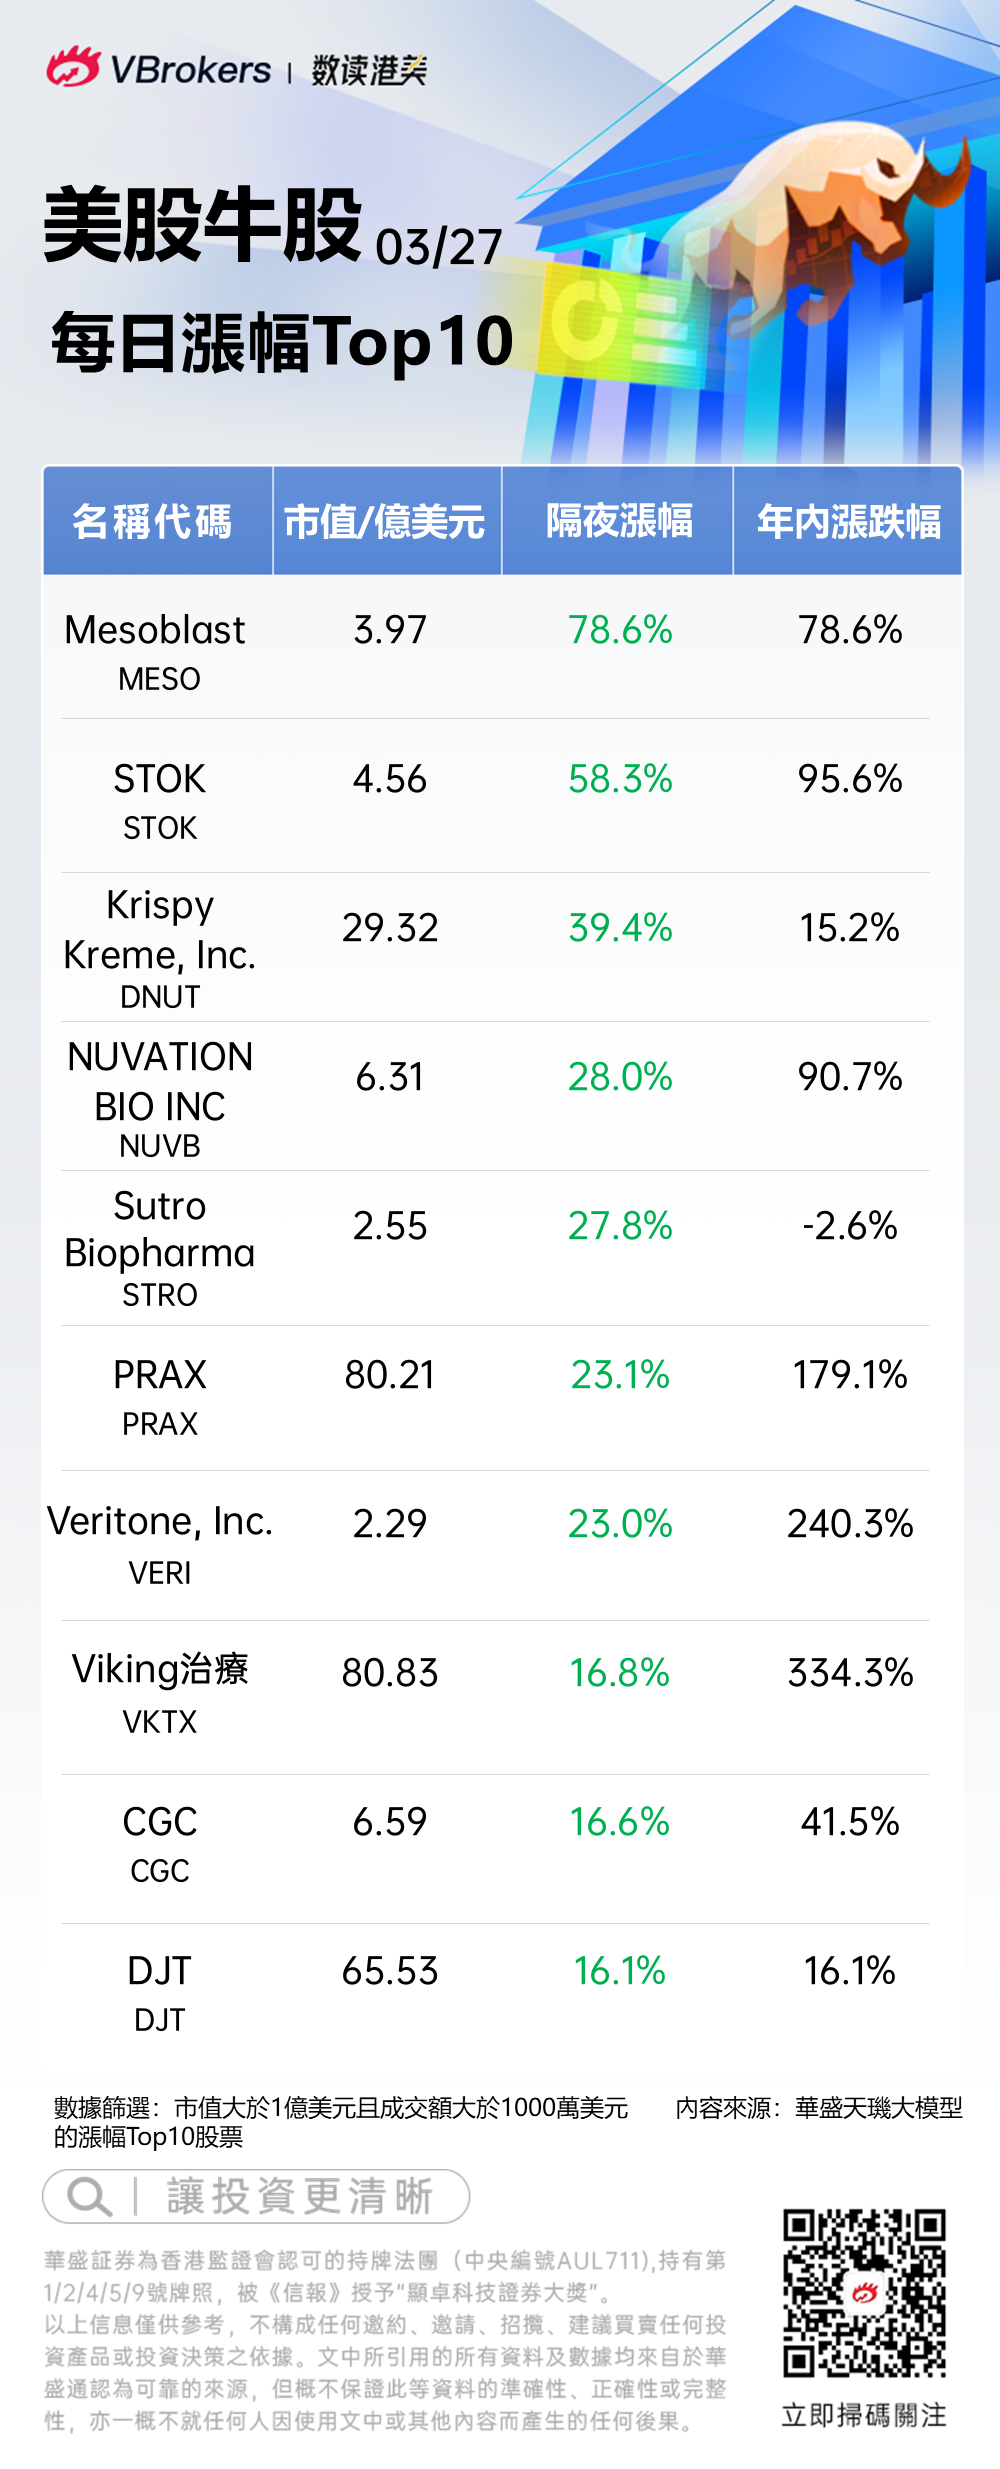1000x2469 pixels.
Task: Click the magnifying glass search icon
Action: coord(88,2196)
